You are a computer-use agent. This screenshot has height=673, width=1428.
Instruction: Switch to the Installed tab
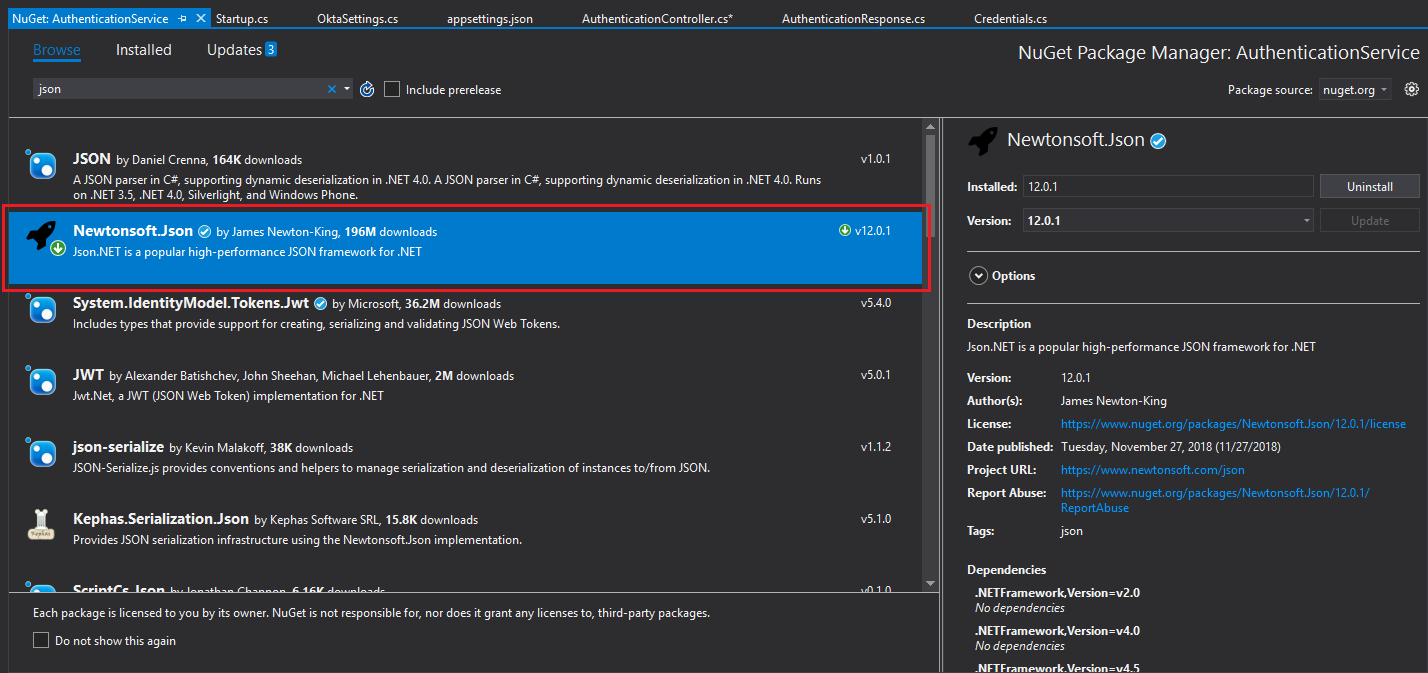pos(143,50)
